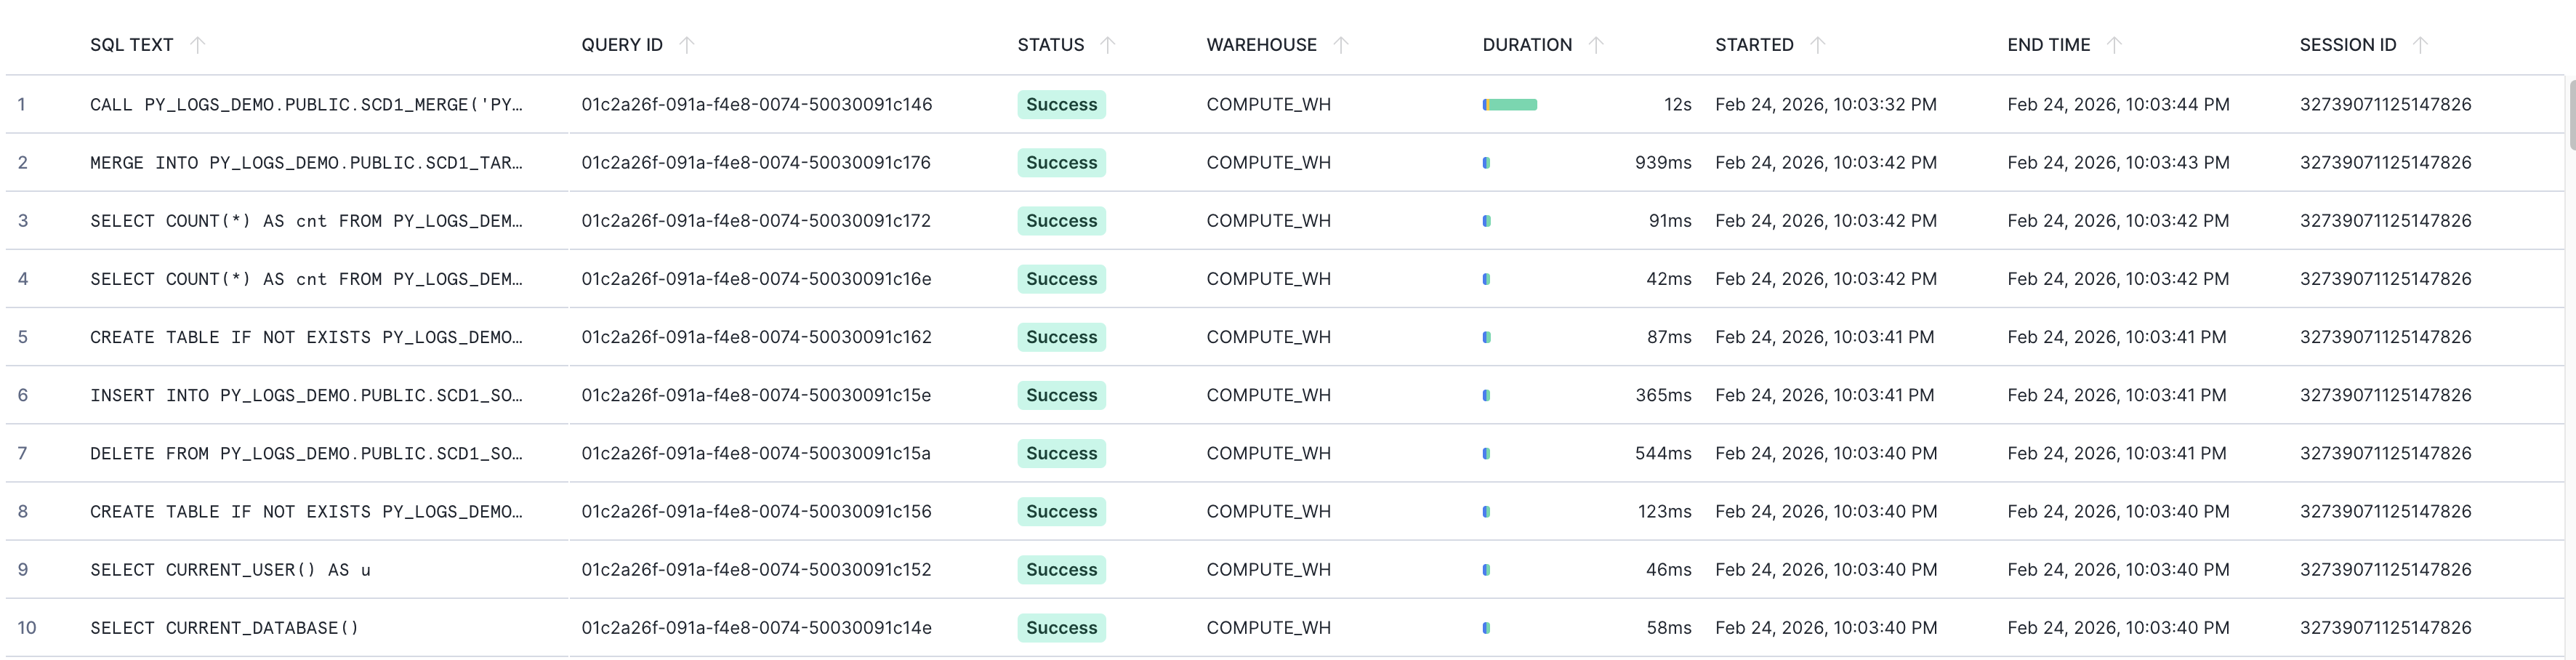Select the Success badge on the DELETE FROM row
This screenshot has height=660, width=2576.
point(1061,453)
